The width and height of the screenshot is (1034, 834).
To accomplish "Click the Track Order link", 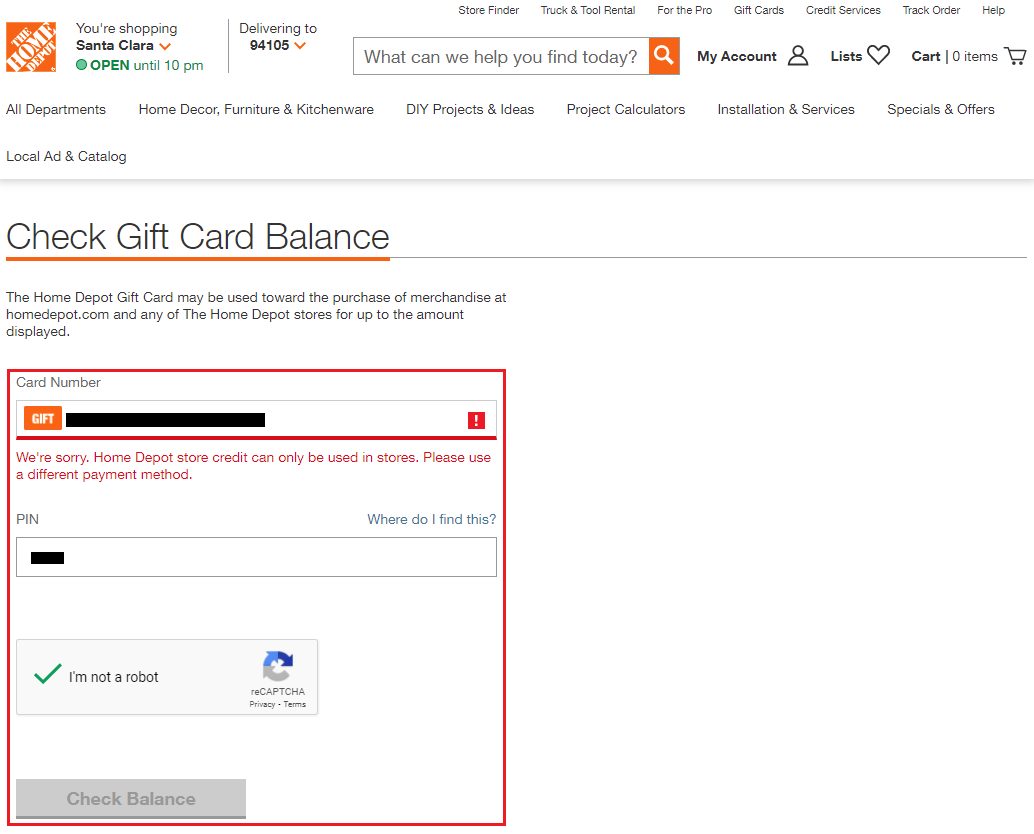I will tap(931, 10).
